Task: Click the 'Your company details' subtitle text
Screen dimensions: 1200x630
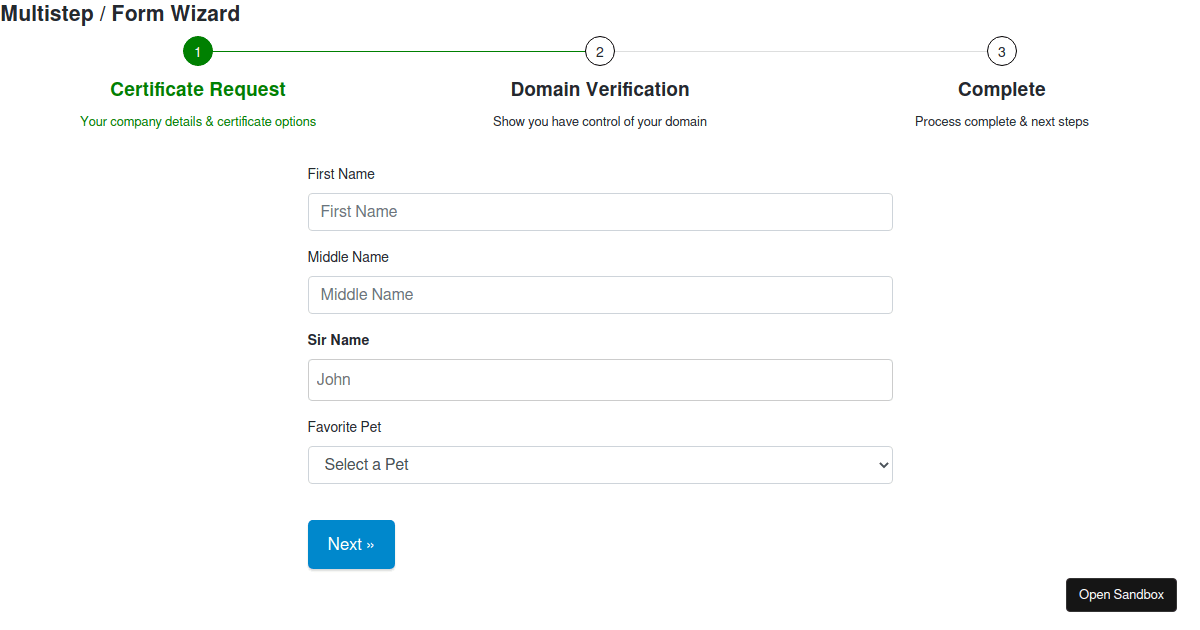Action: point(197,121)
